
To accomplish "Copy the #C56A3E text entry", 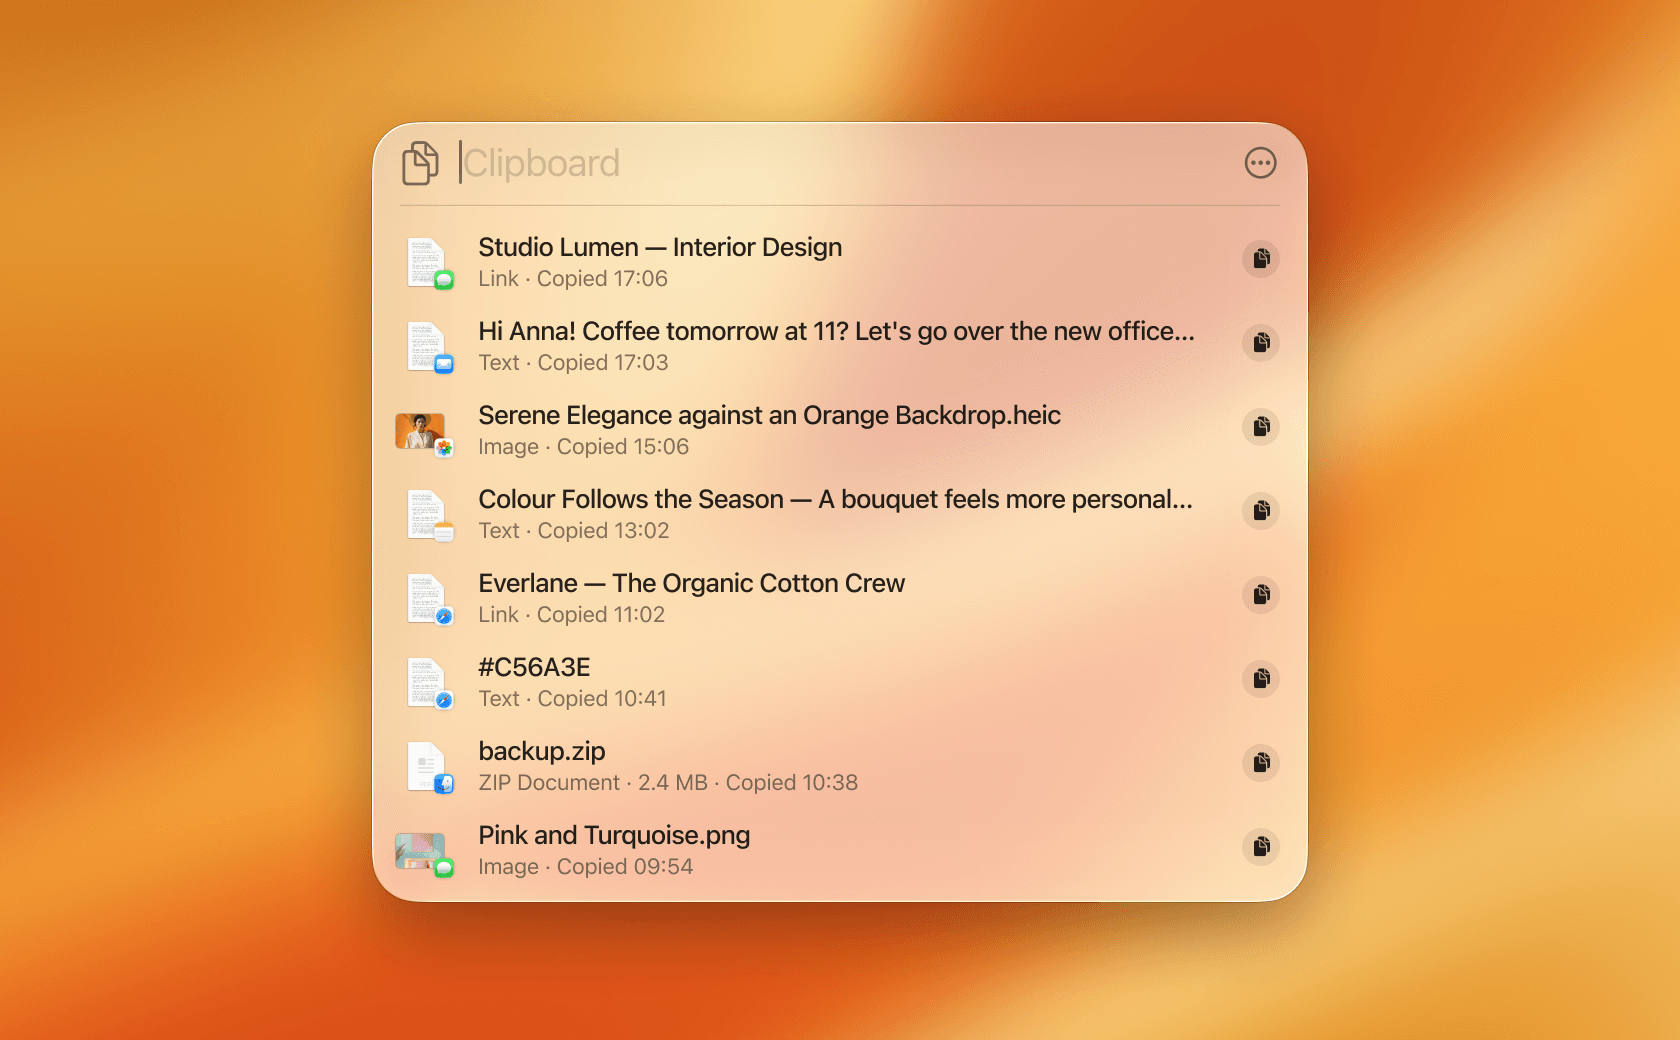I will click(1261, 679).
